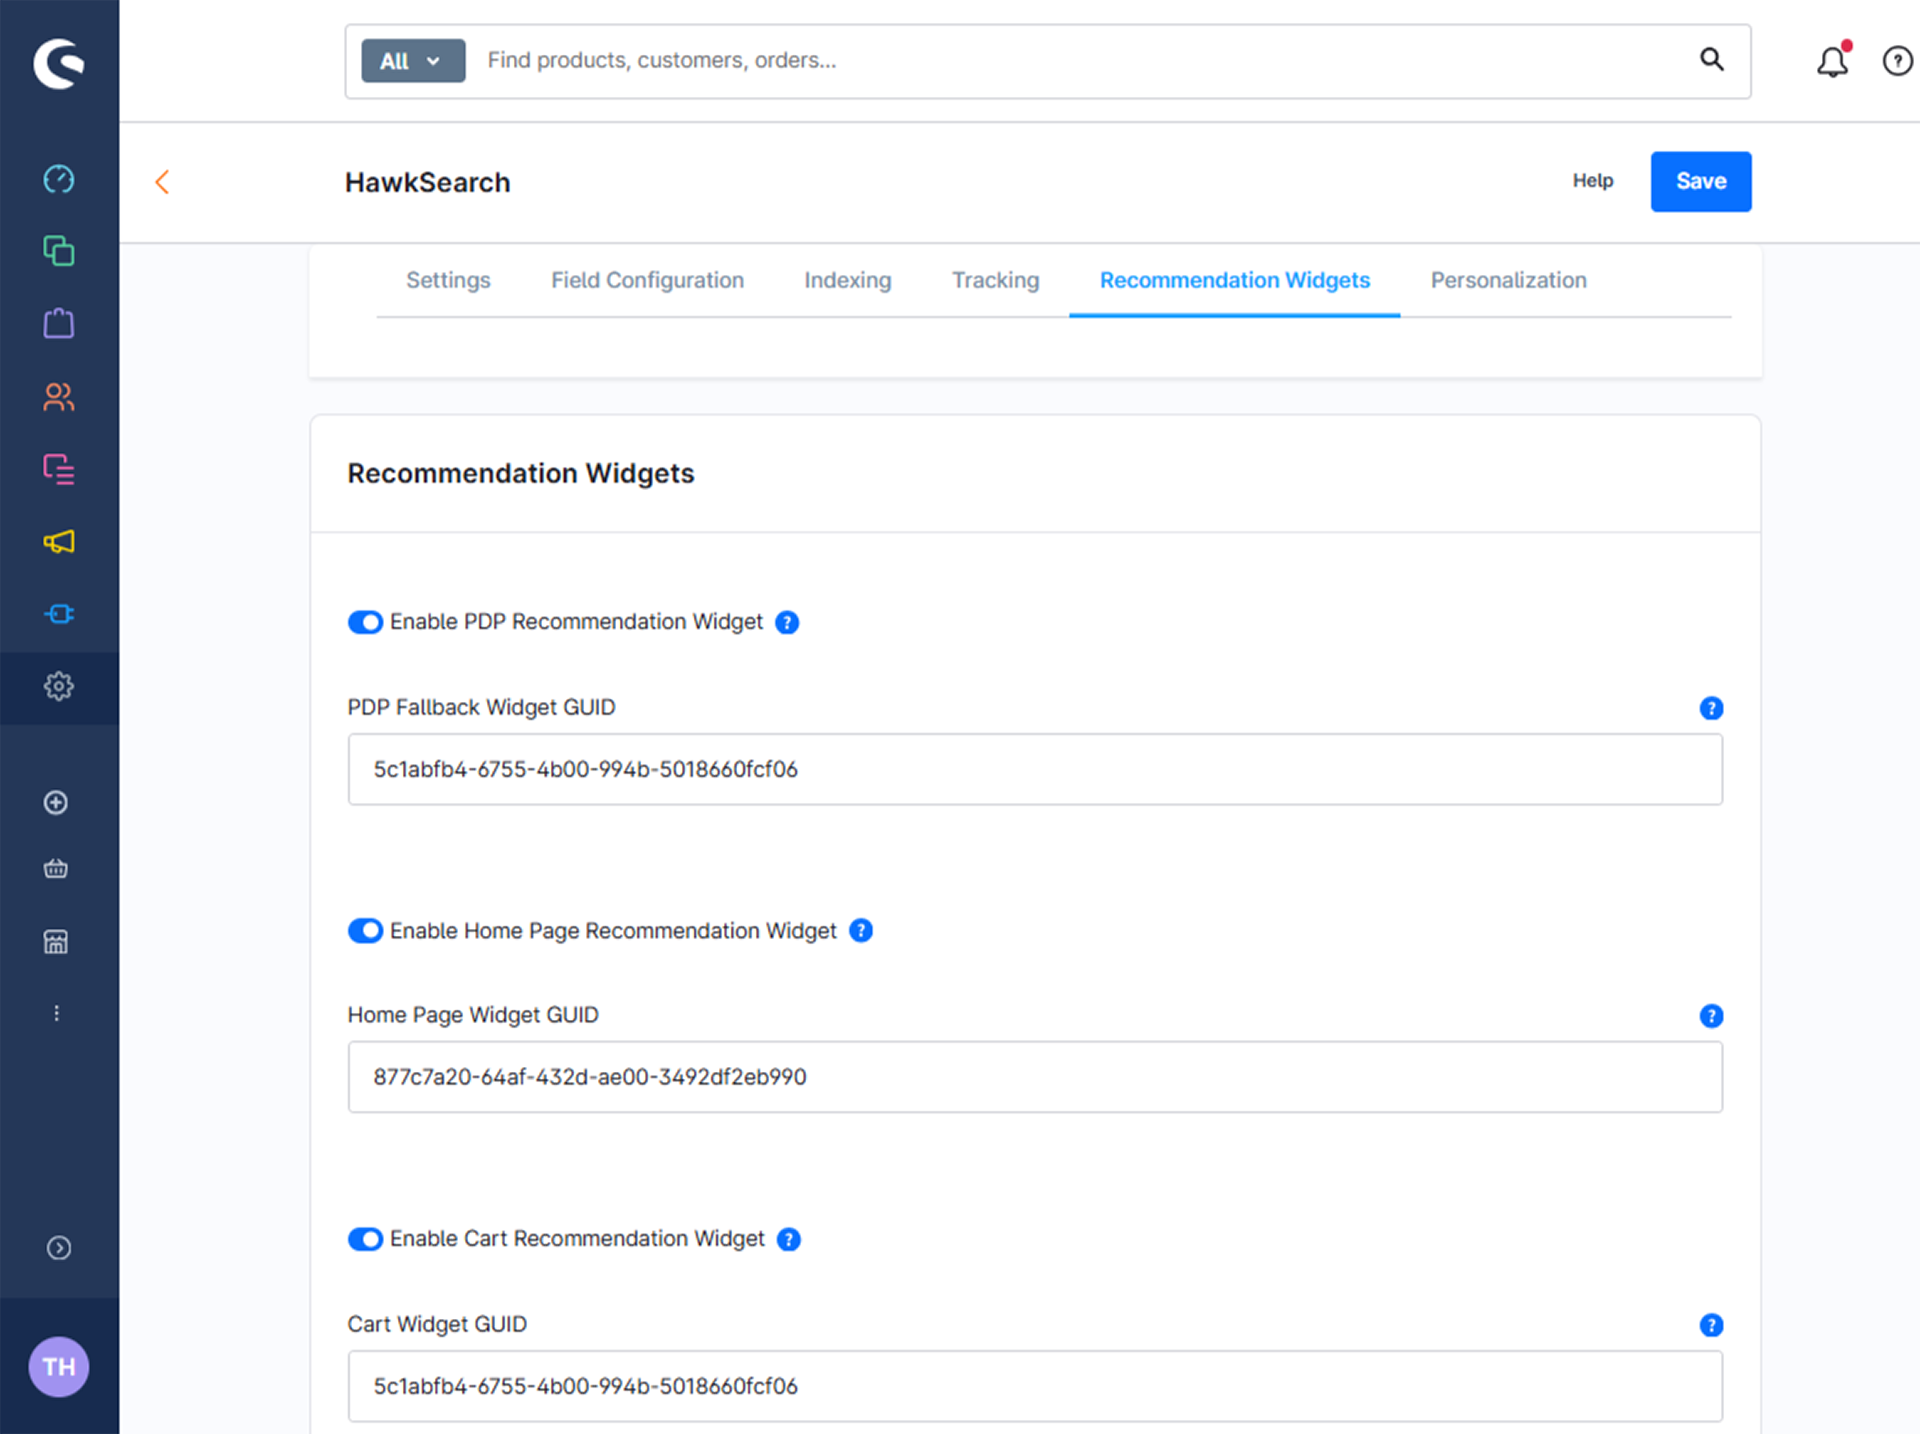Switch to the Personalization tab
The height and width of the screenshot is (1434, 1920).
[x=1509, y=281]
